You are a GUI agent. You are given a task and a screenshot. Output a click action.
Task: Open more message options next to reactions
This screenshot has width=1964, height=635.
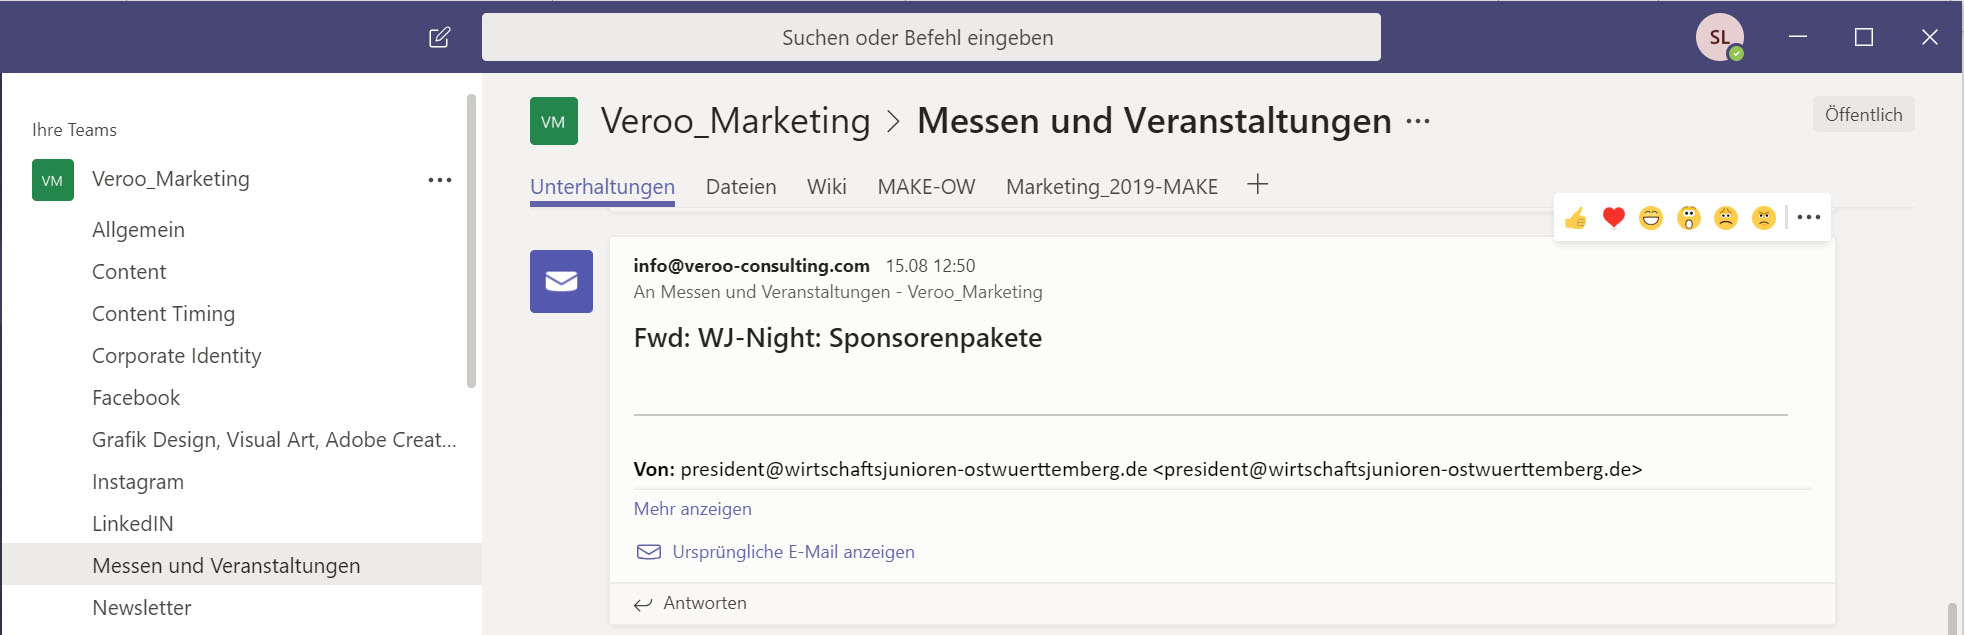coord(1809,217)
